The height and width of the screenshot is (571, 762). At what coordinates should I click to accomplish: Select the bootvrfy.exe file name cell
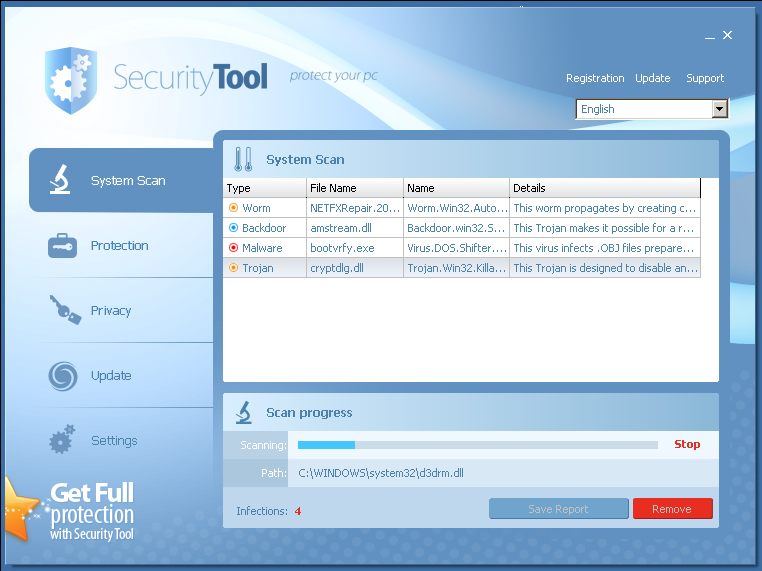click(x=355, y=248)
